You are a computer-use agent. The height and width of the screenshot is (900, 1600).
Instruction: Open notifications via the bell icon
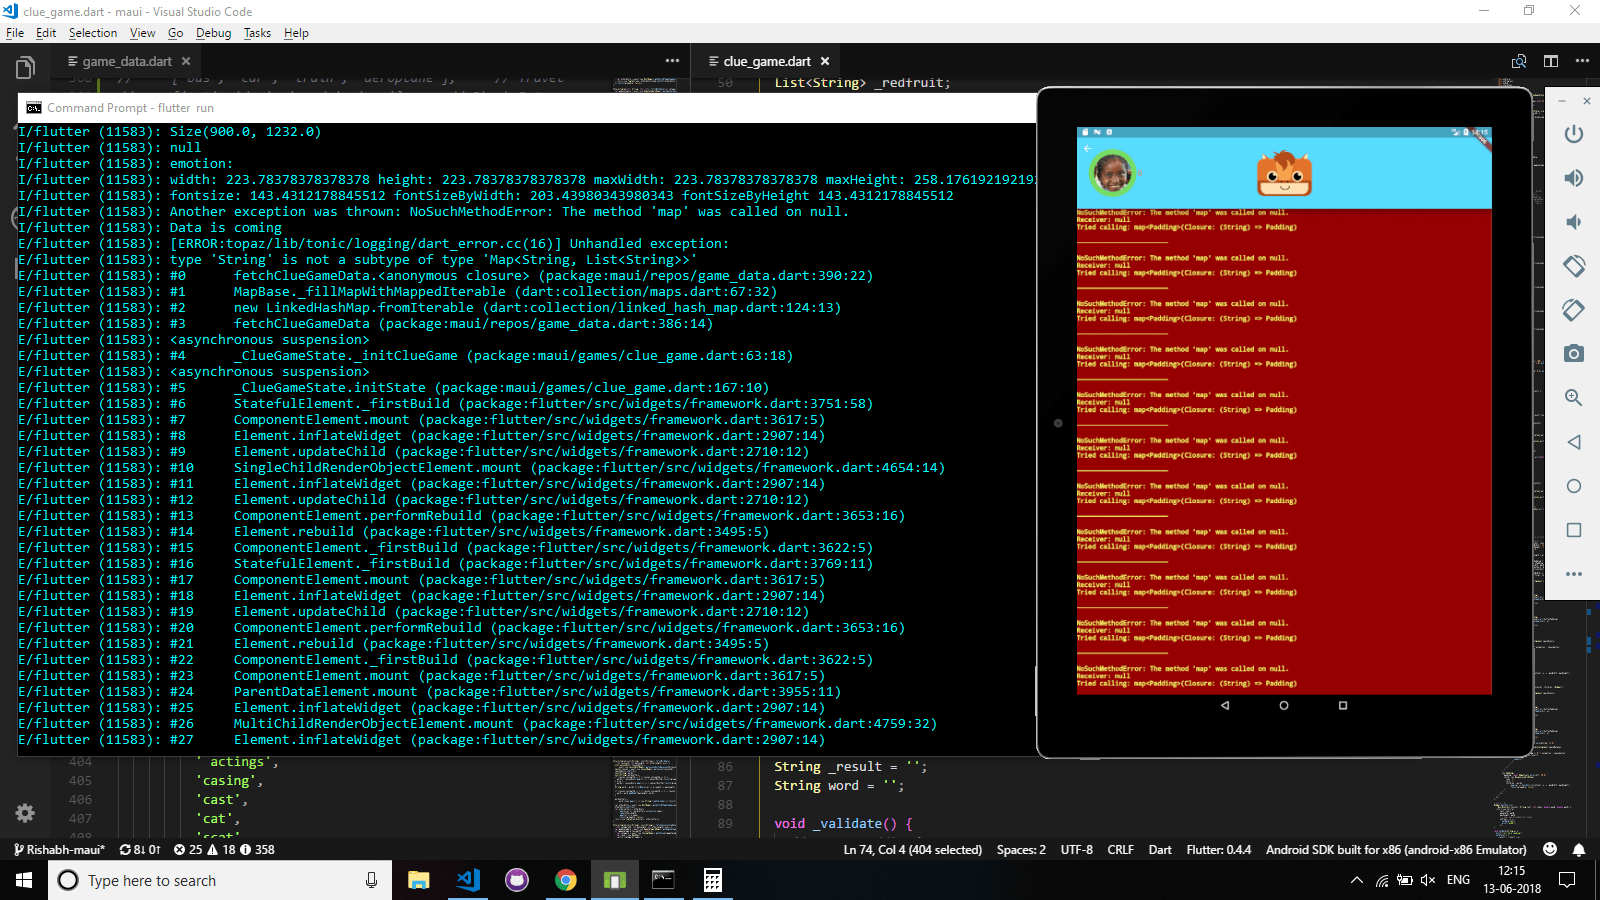point(1581,849)
